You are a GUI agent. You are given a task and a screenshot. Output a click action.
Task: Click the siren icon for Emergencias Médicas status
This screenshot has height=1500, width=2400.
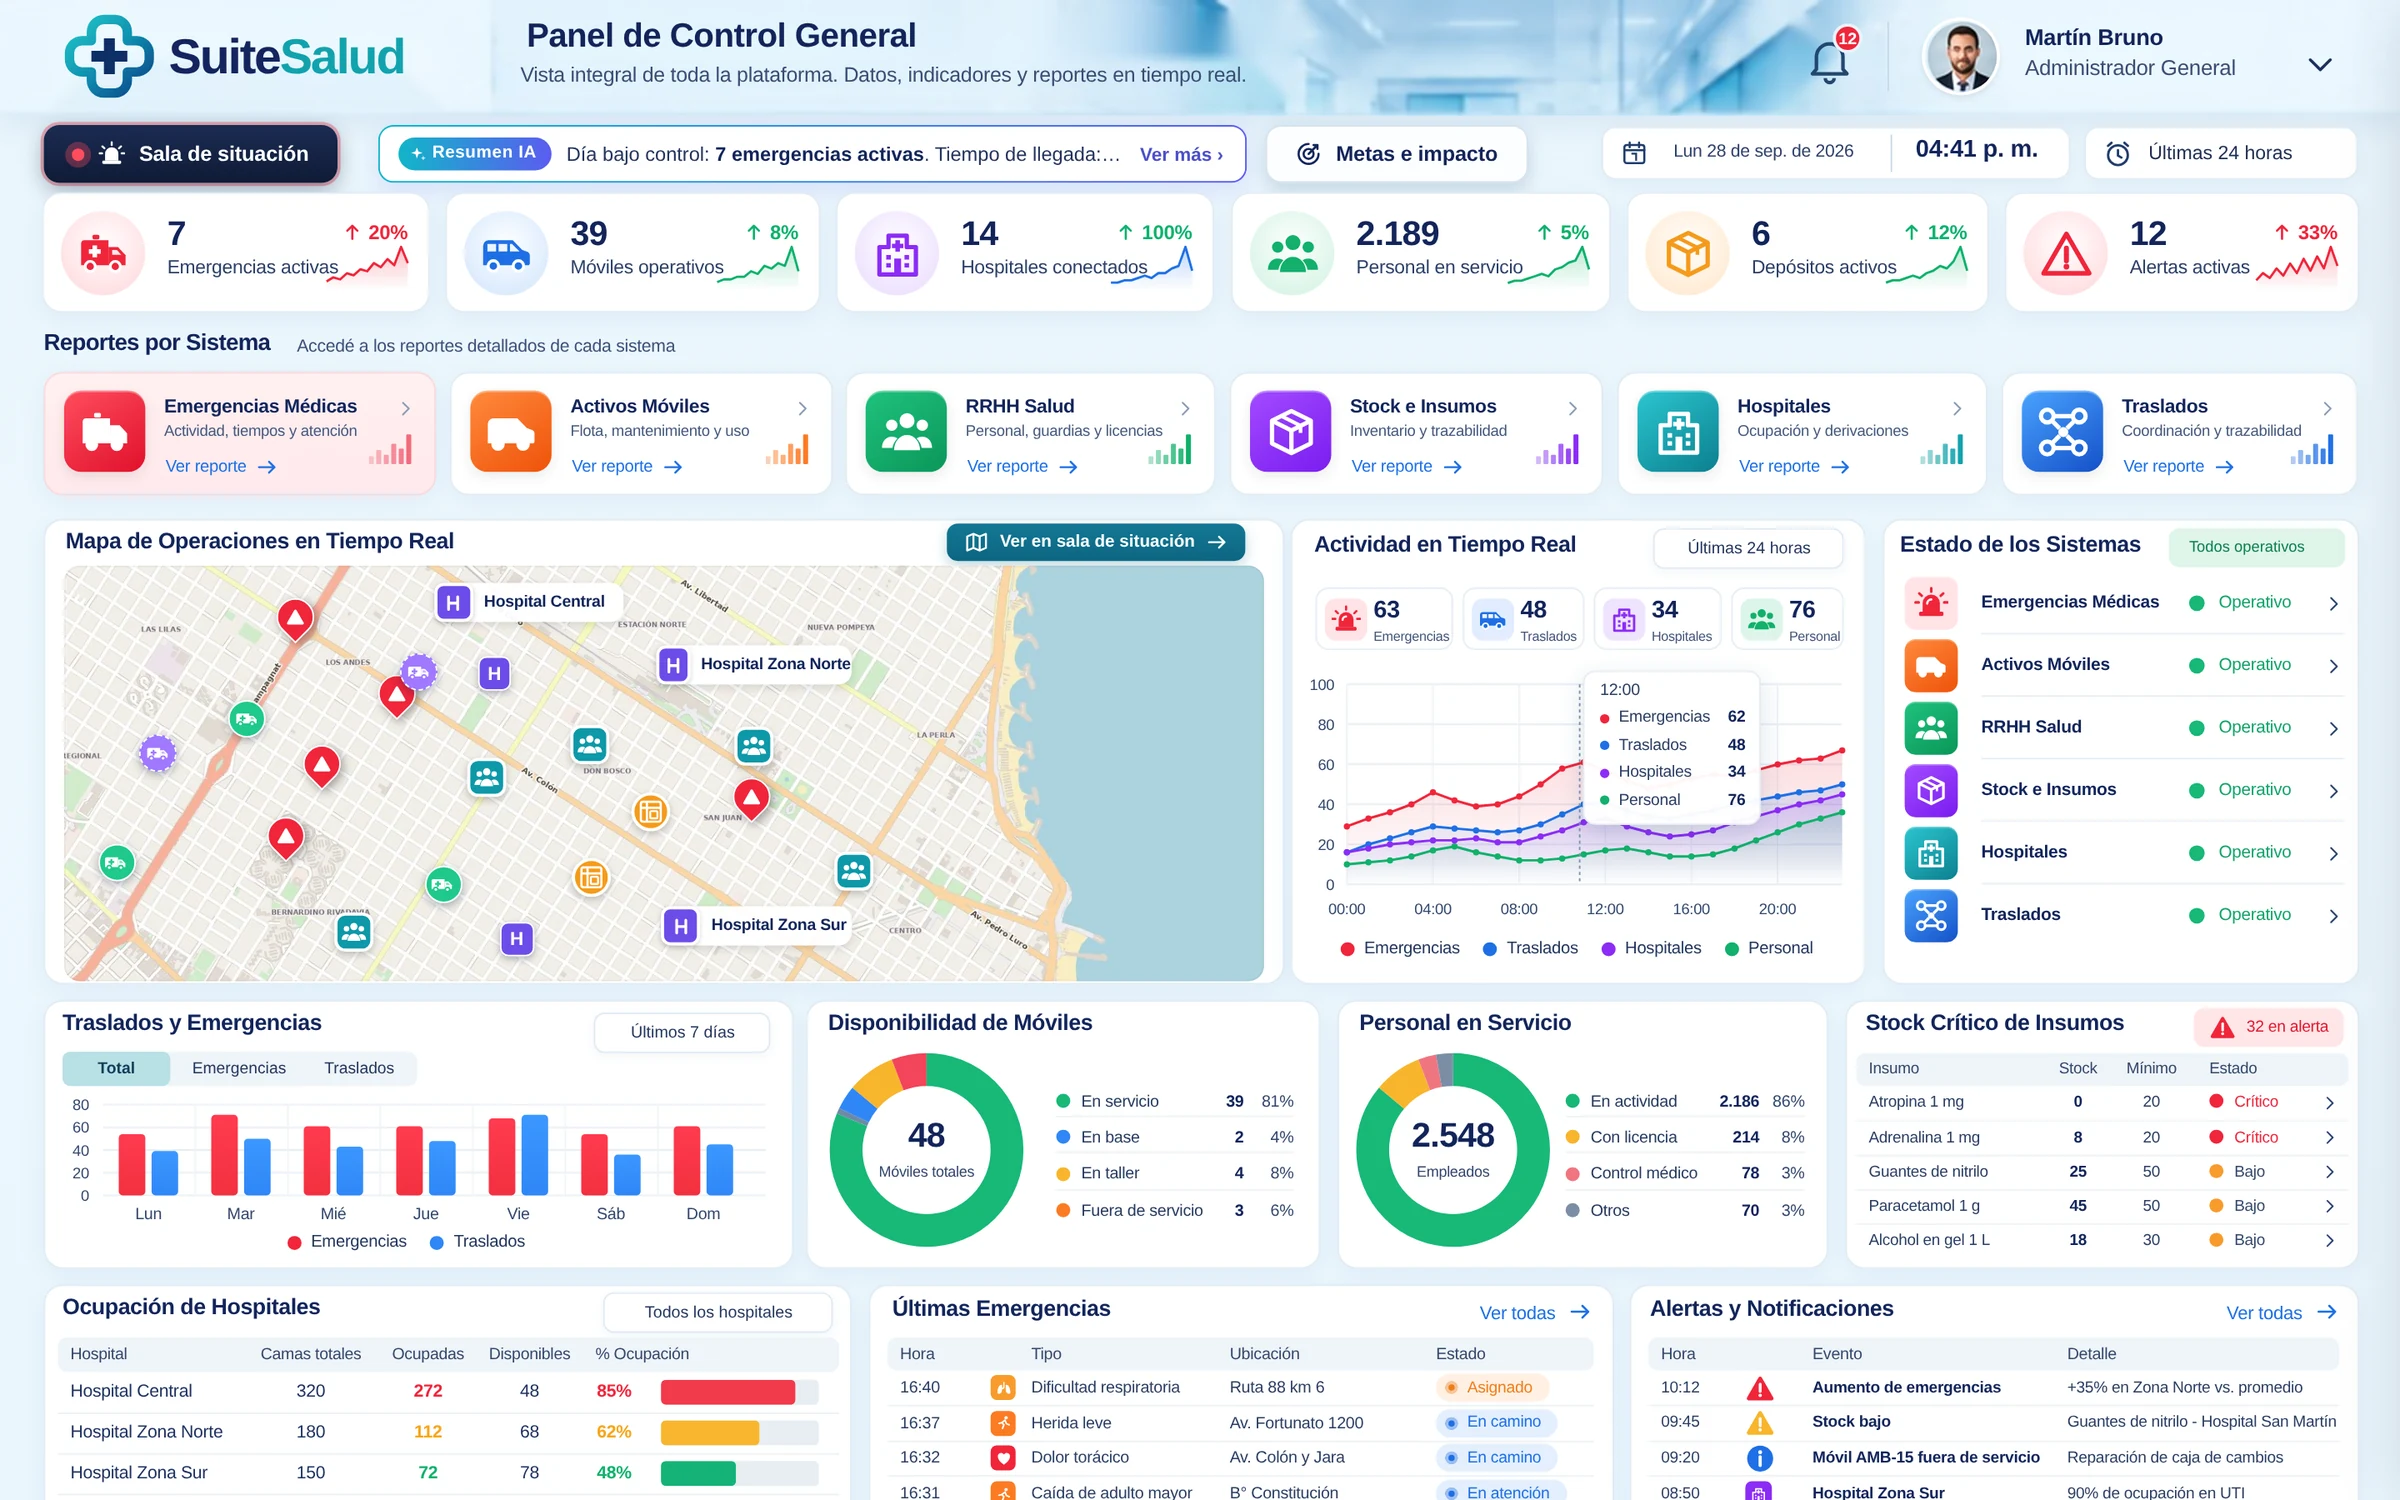click(1931, 602)
